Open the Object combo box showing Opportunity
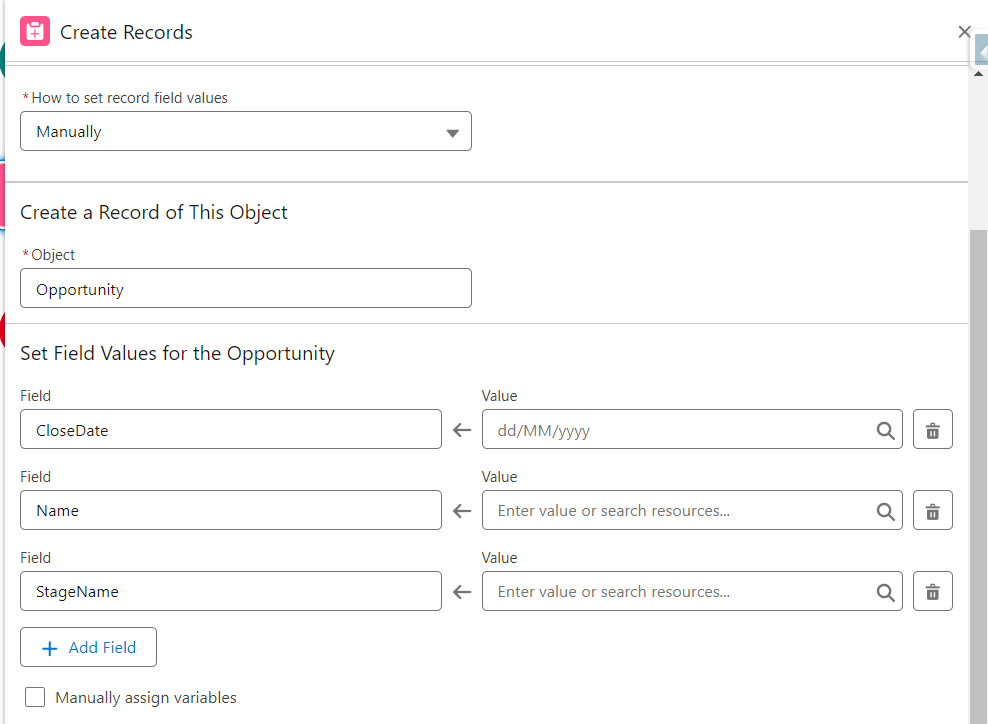Screen dimensions: 988x724 [x=245, y=289]
